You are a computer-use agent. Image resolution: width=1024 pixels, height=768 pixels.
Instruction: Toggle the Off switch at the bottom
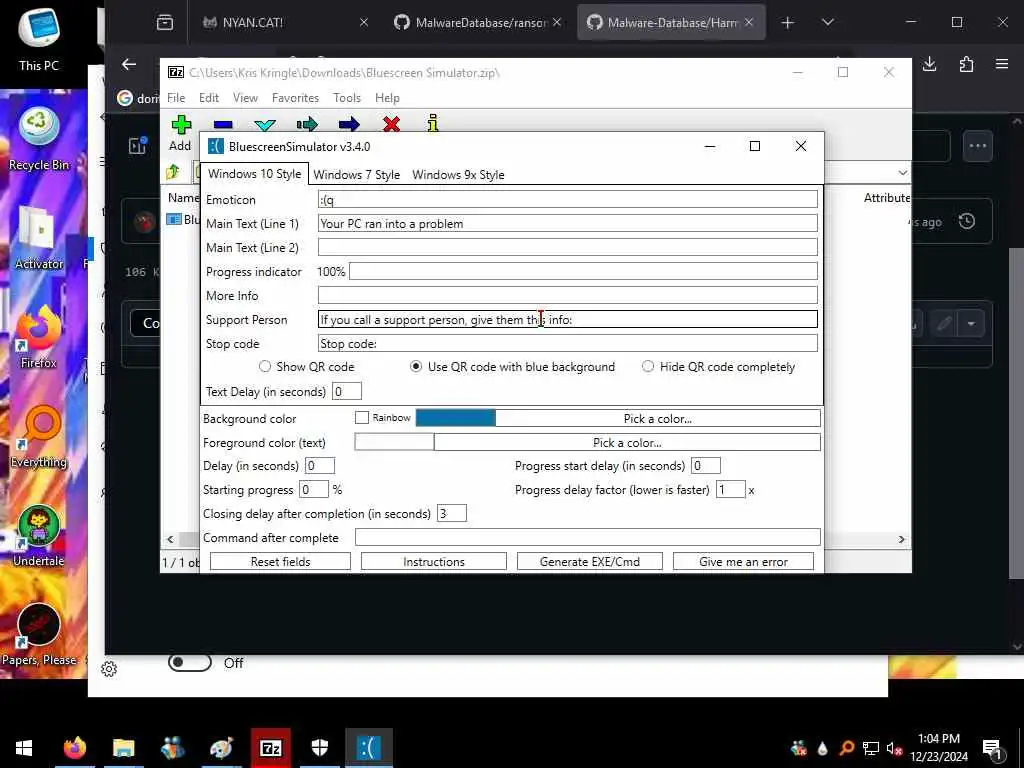pyautogui.click(x=190, y=662)
